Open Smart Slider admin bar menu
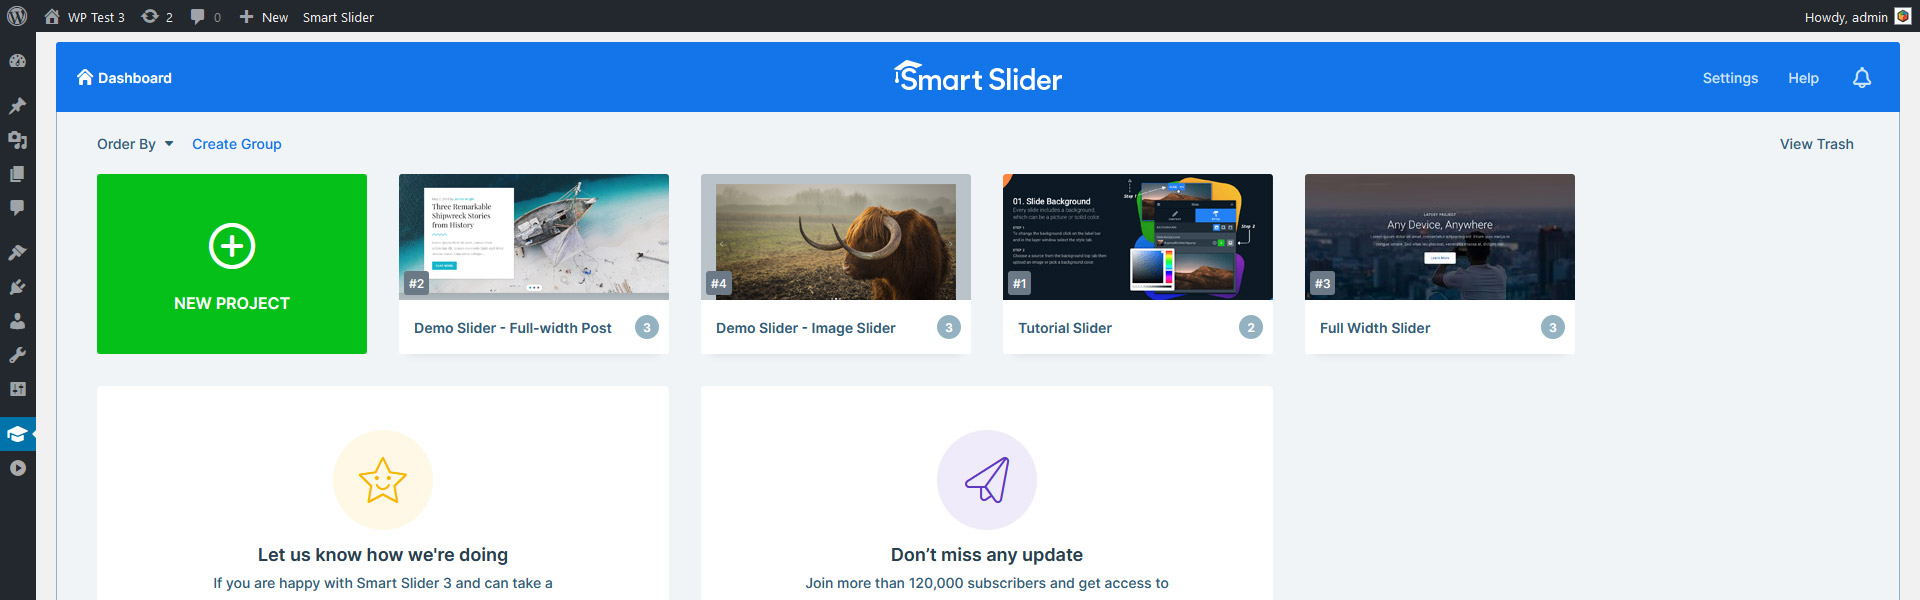Image resolution: width=1920 pixels, height=600 pixels. tap(338, 17)
